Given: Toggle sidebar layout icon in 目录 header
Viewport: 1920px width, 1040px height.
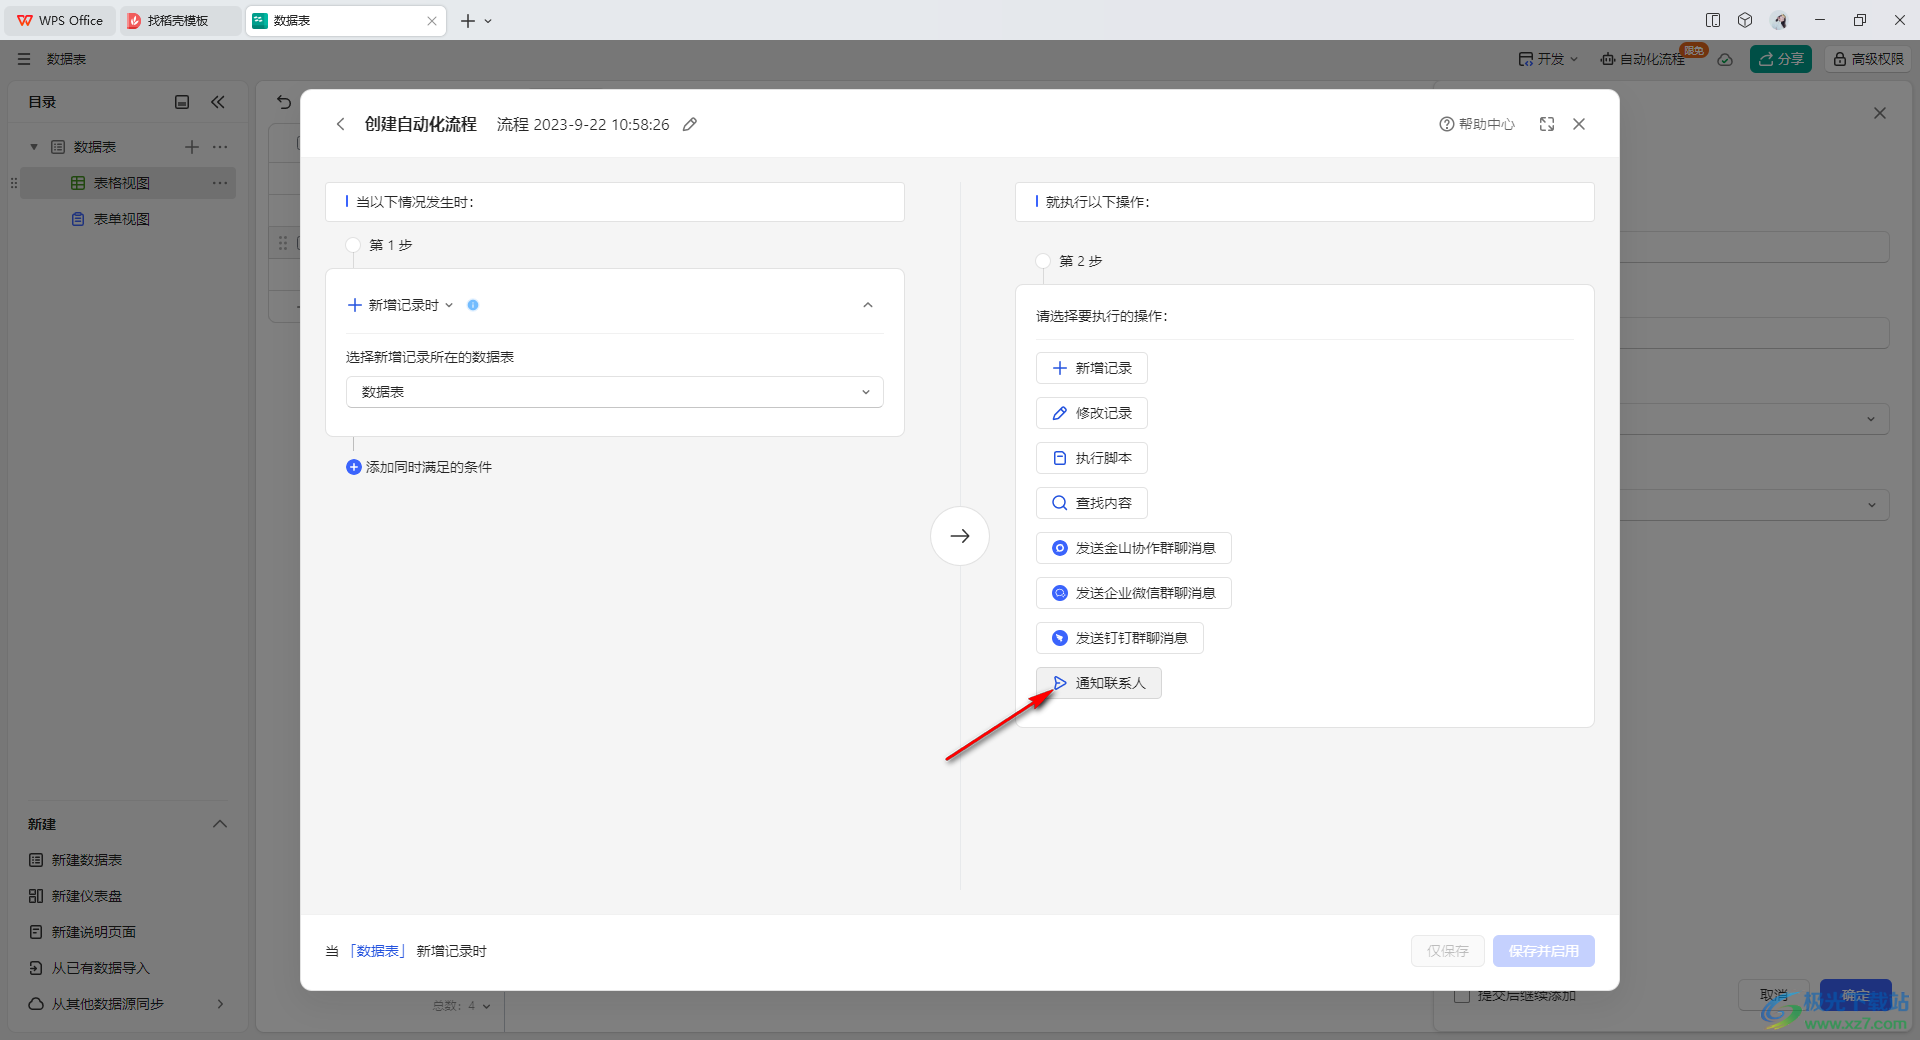Looking at the screenshot, I should pyautogui.click(x=182, y=102).
